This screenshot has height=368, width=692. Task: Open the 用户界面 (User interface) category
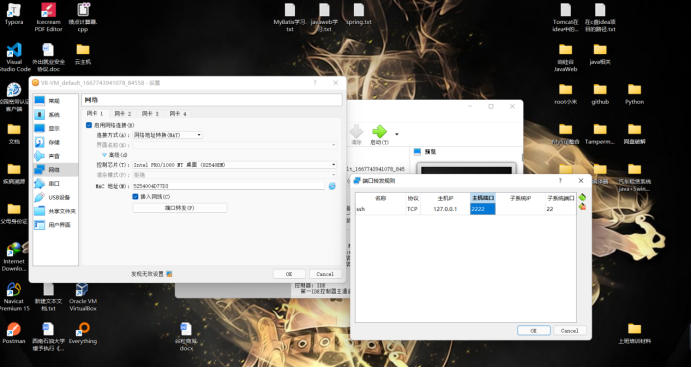(54, 225)
